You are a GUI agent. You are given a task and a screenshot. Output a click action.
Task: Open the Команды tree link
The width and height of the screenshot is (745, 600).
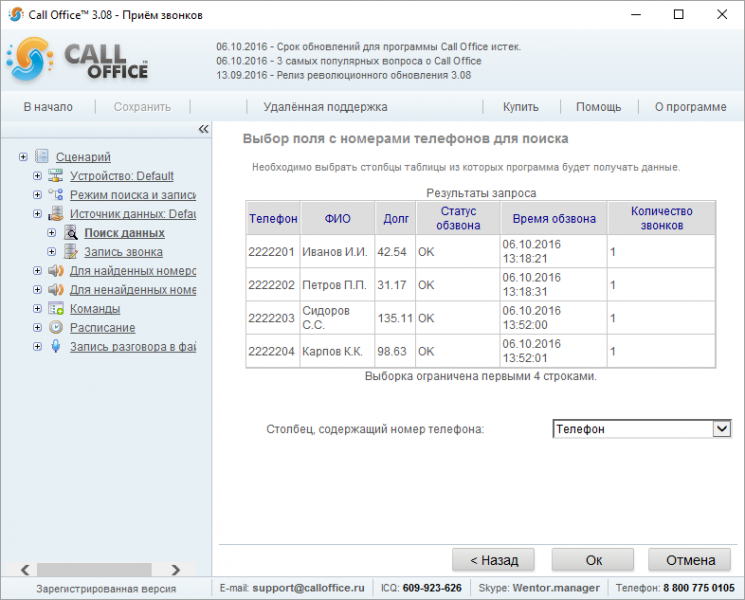[95, 309]
